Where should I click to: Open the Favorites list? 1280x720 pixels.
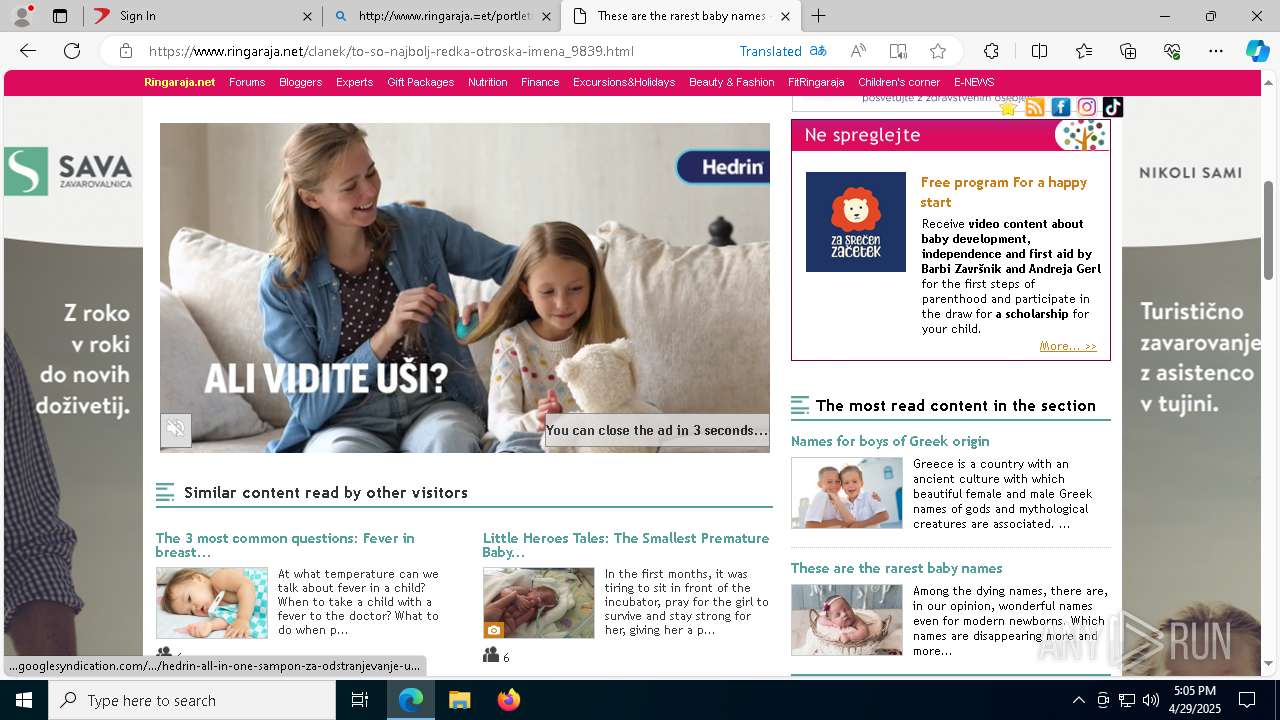click(1084, 51)
